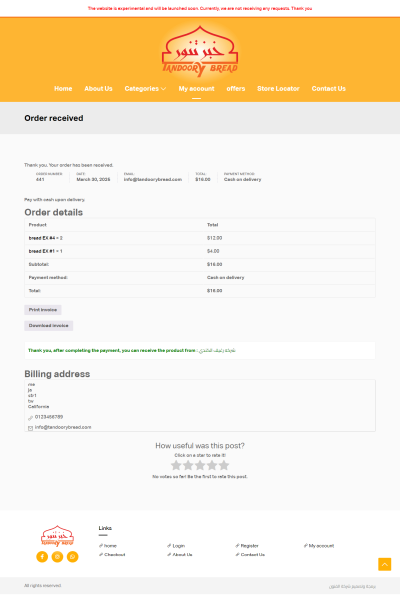This screenshot has height=595, width=400.
Task: Expand the Categories menu chevron
Action: (164, 89)
